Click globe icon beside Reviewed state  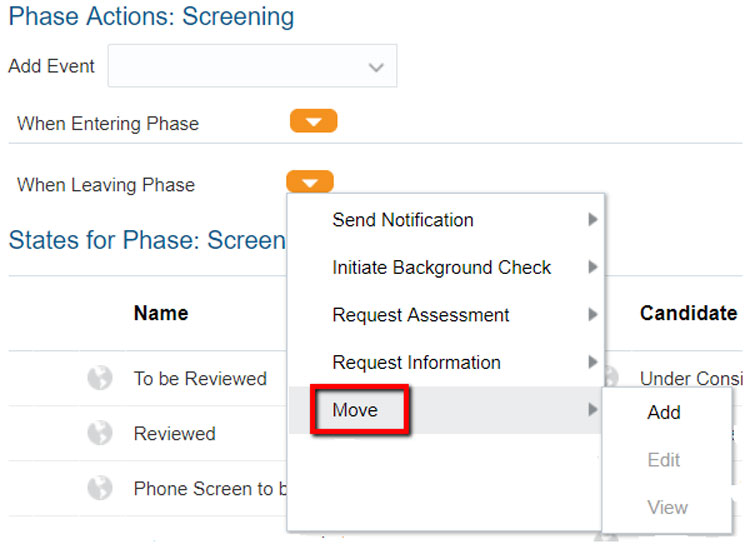coord(99,434)
